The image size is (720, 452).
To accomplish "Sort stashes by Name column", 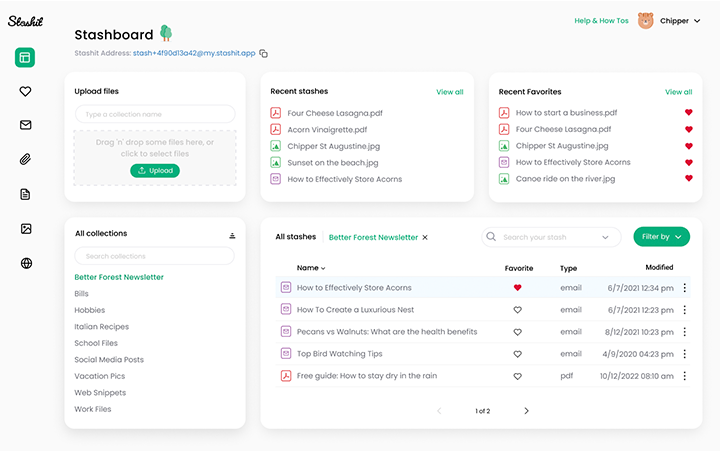I will pyautogui.click(x=311, y=268).
